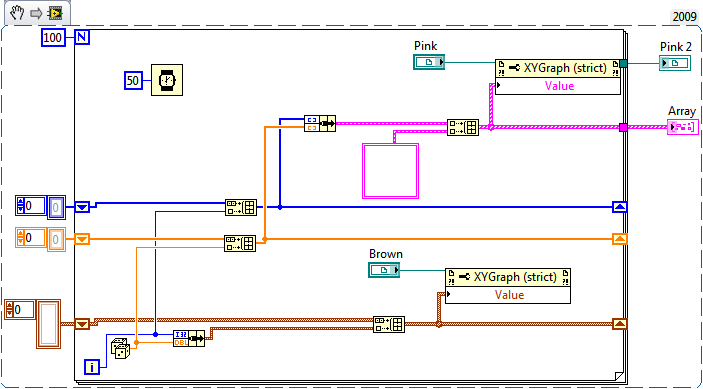Select Build Array node on pink wire
703x389 pixels.
point(463,127)
